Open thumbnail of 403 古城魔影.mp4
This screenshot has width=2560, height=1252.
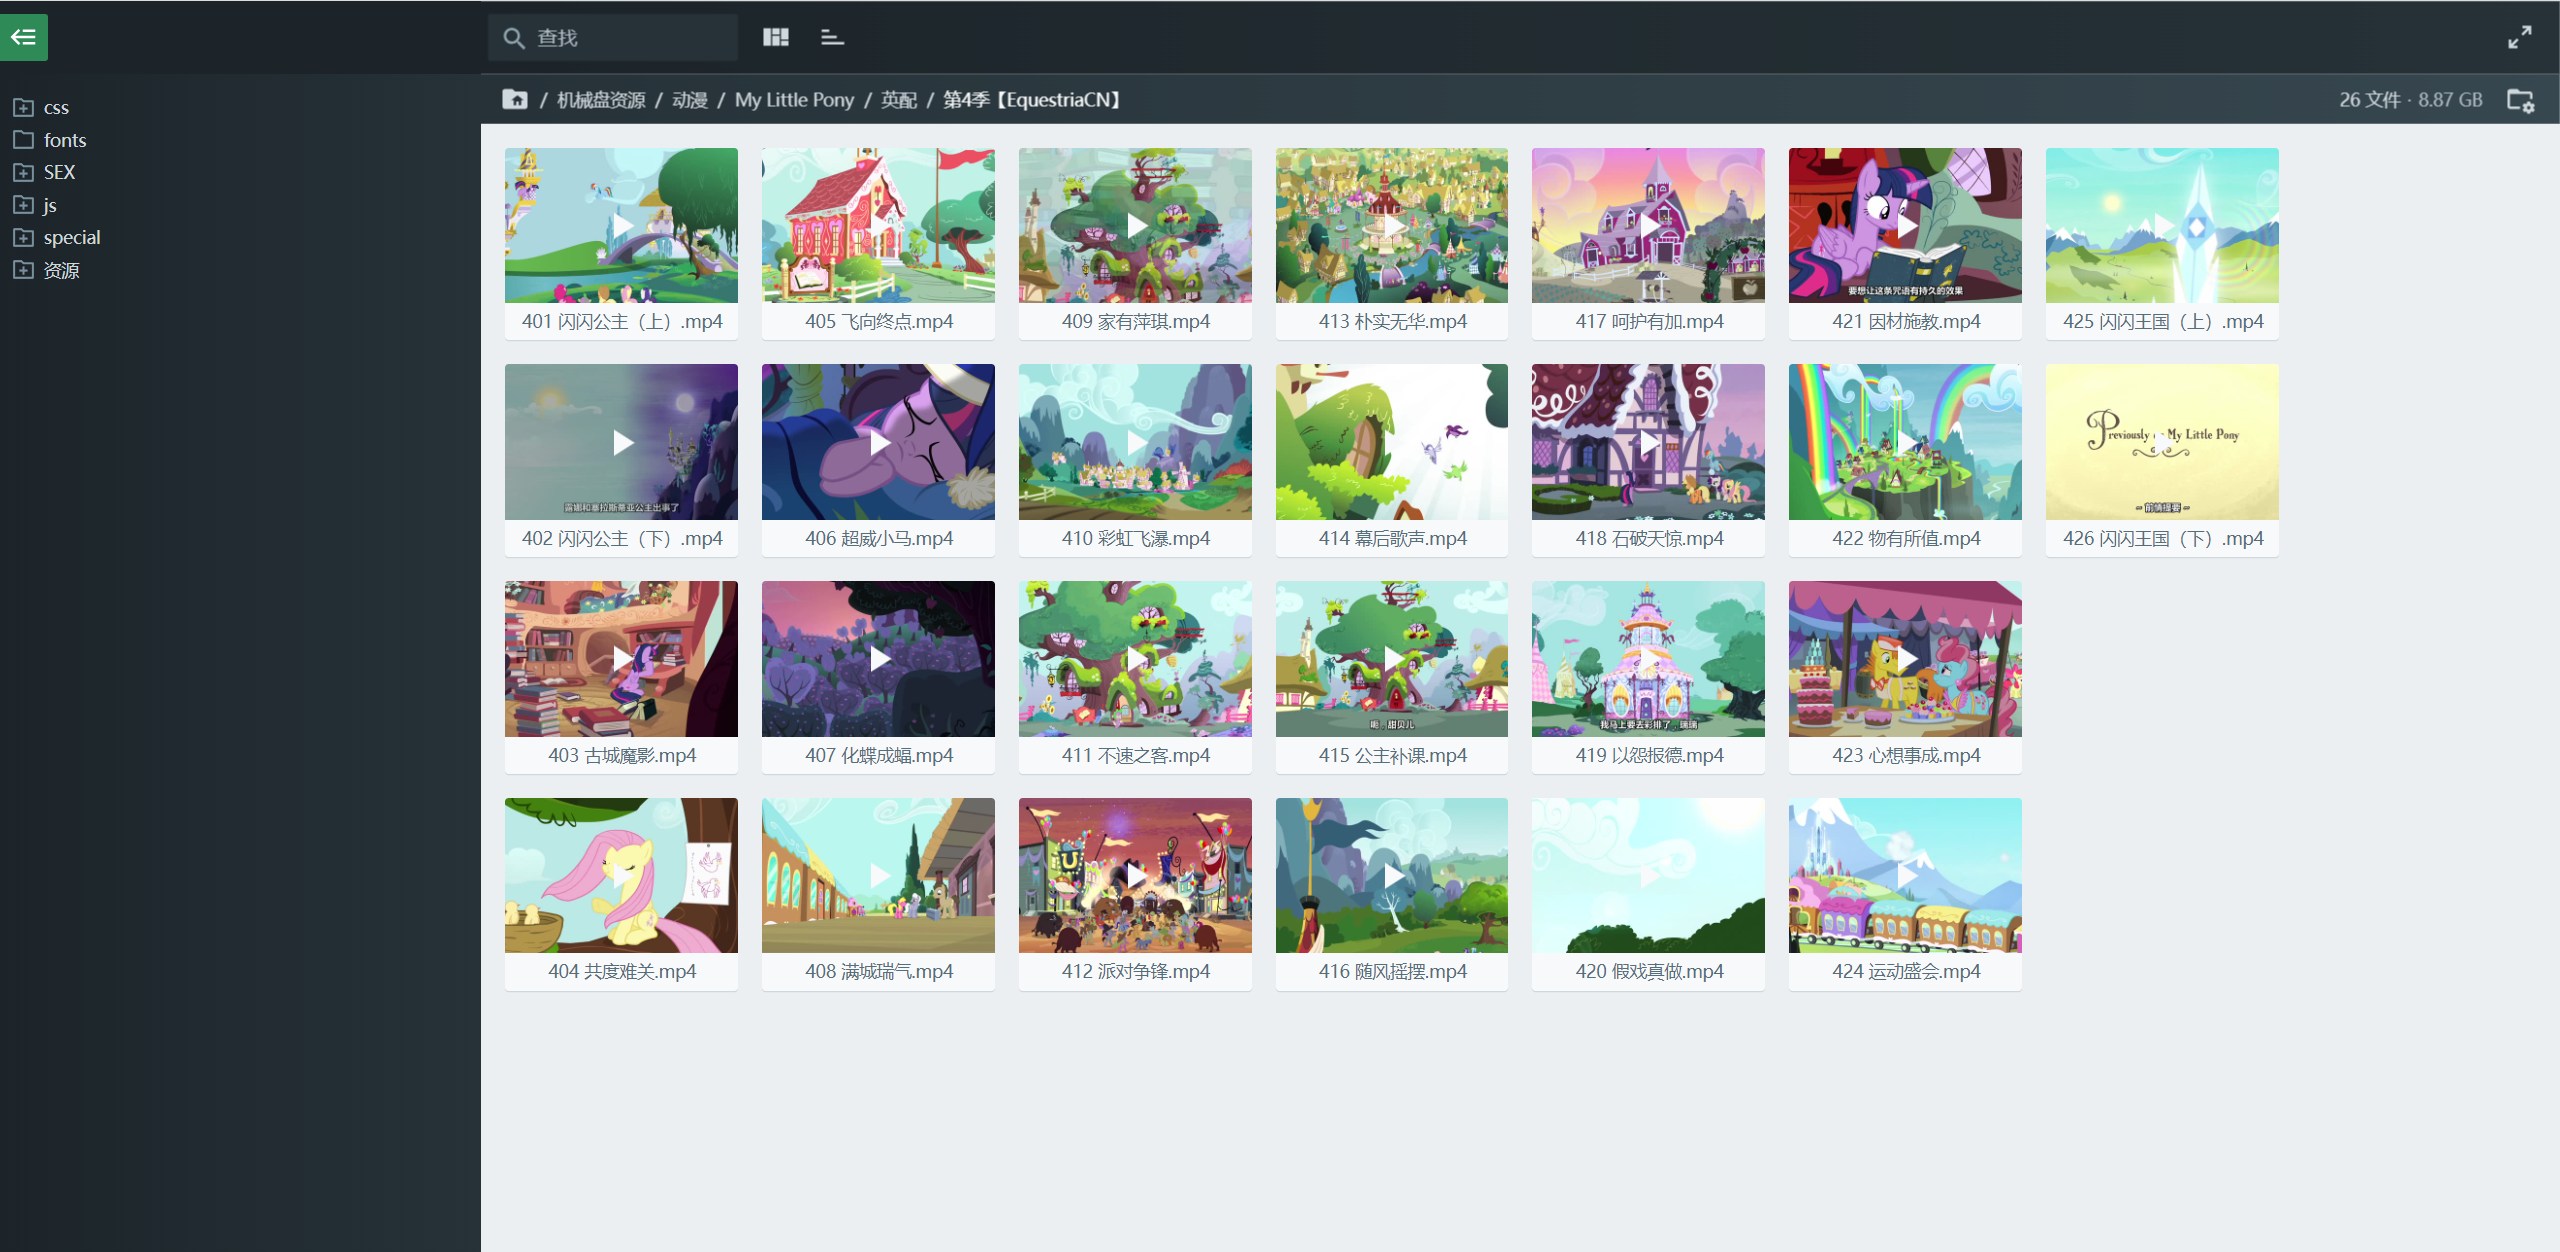point(621,659)
